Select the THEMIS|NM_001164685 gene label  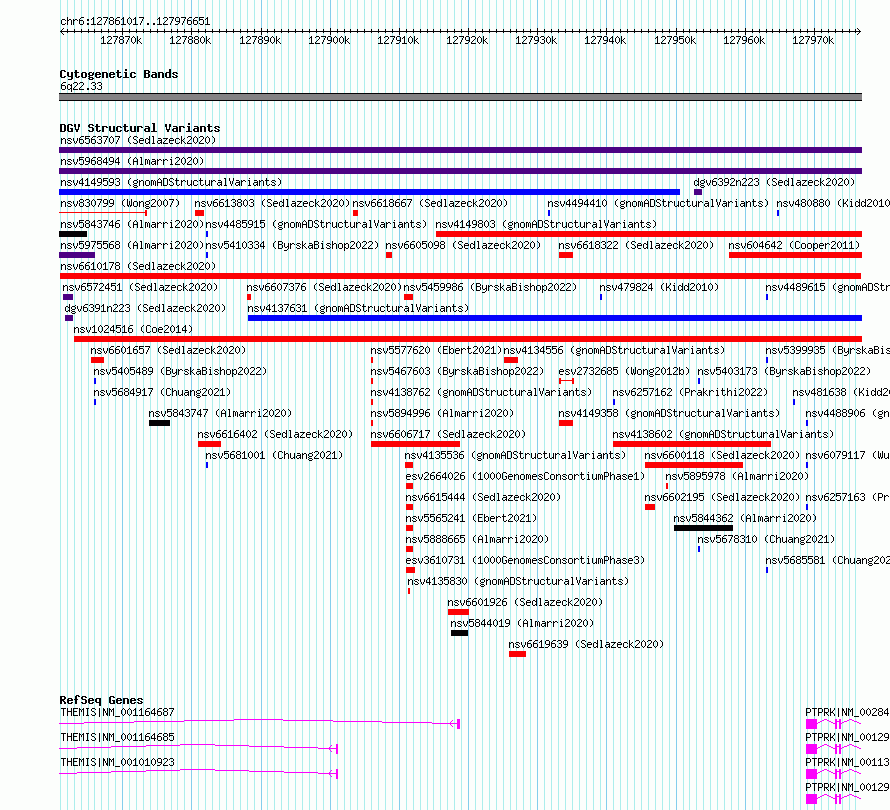point(117,737)
